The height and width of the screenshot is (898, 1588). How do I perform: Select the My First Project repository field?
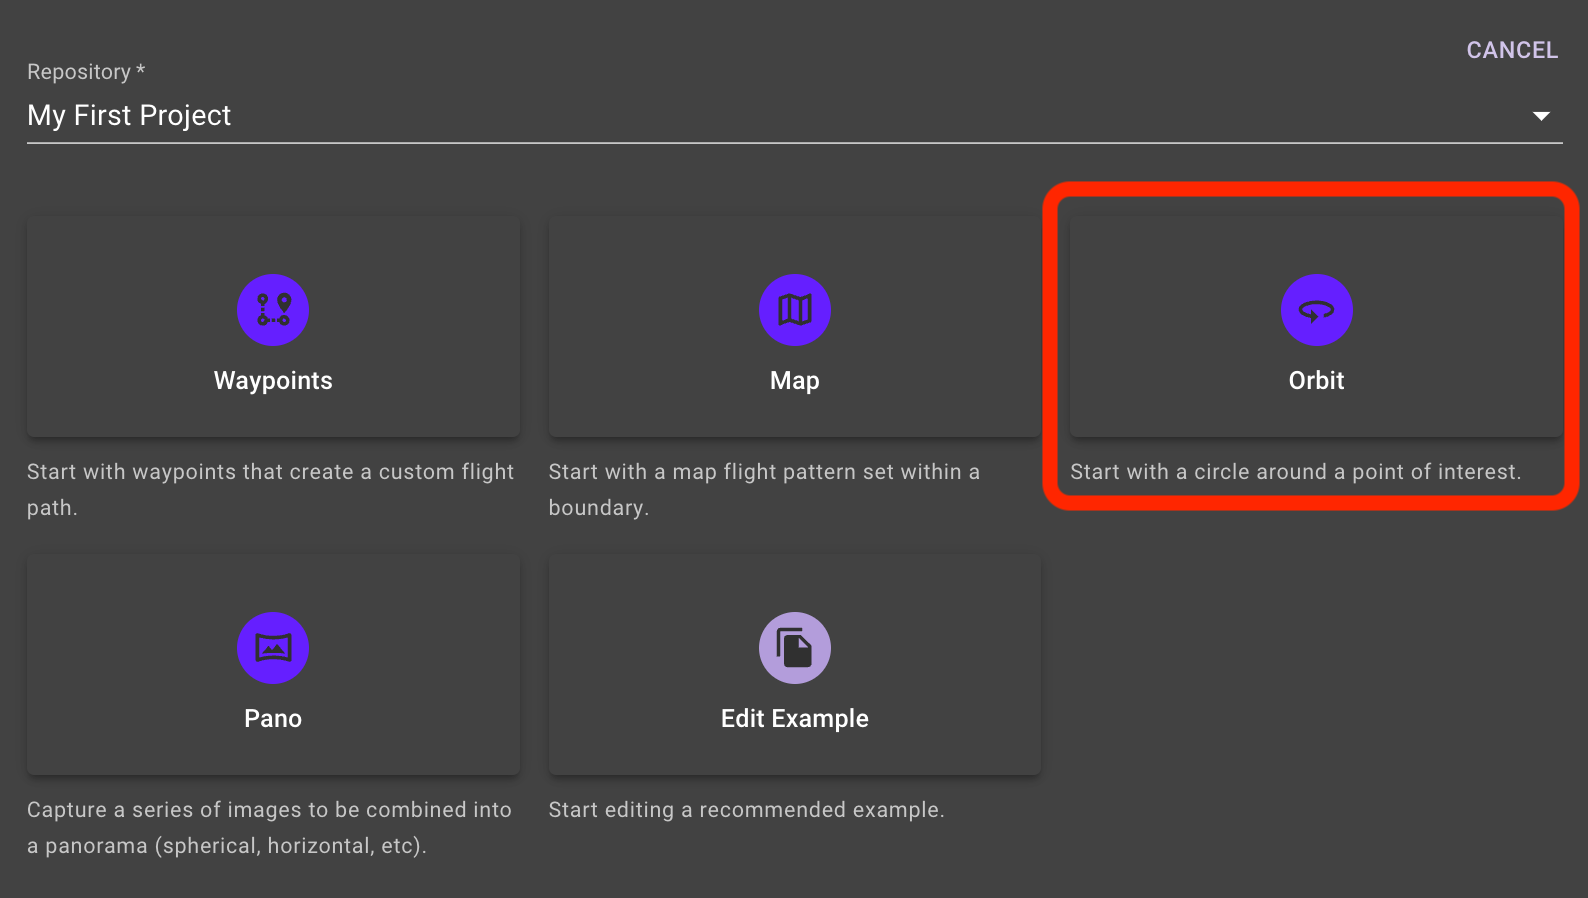click(x=794, y=116)
